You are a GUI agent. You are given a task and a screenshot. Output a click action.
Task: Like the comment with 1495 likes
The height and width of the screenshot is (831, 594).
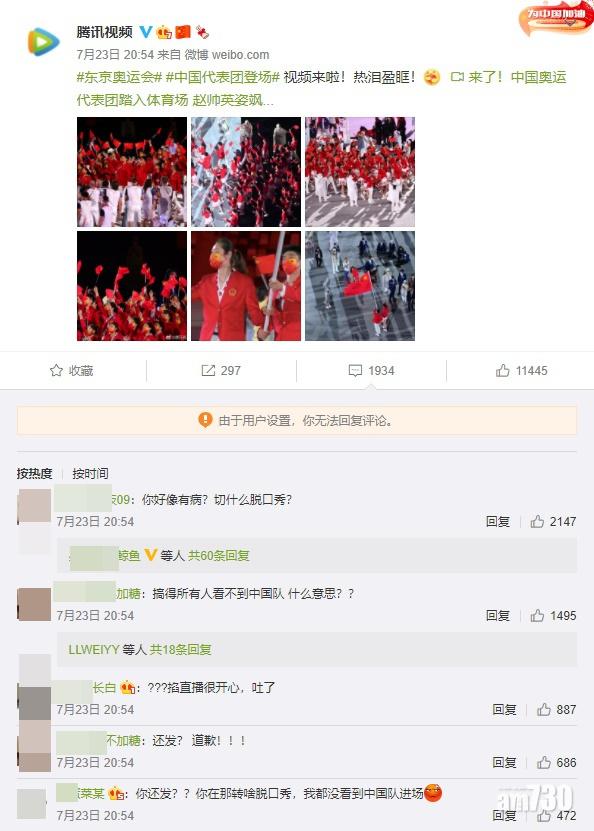point(537,615)
